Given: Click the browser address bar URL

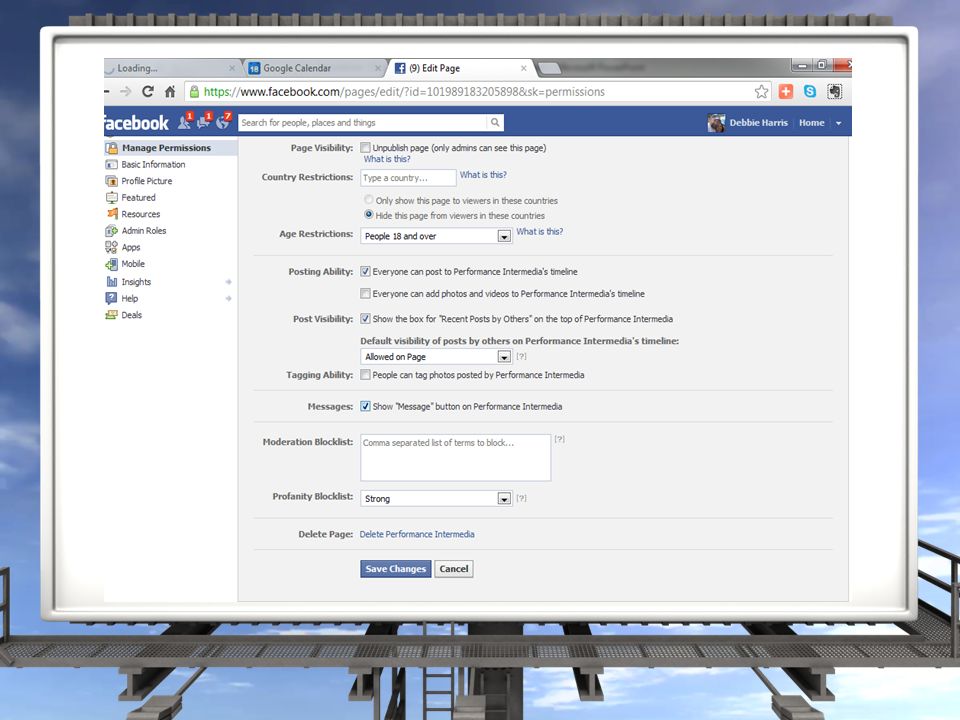Looking at the screenshot, I should pos(404,92).
